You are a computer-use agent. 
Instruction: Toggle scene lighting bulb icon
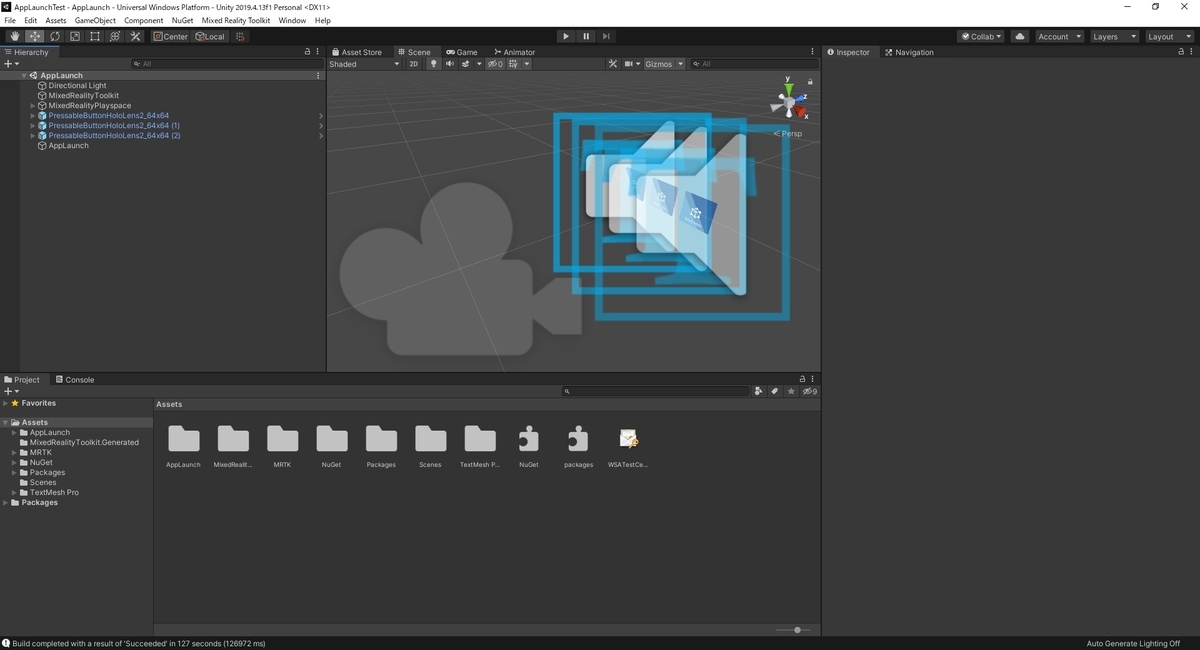tap(434, 64)
